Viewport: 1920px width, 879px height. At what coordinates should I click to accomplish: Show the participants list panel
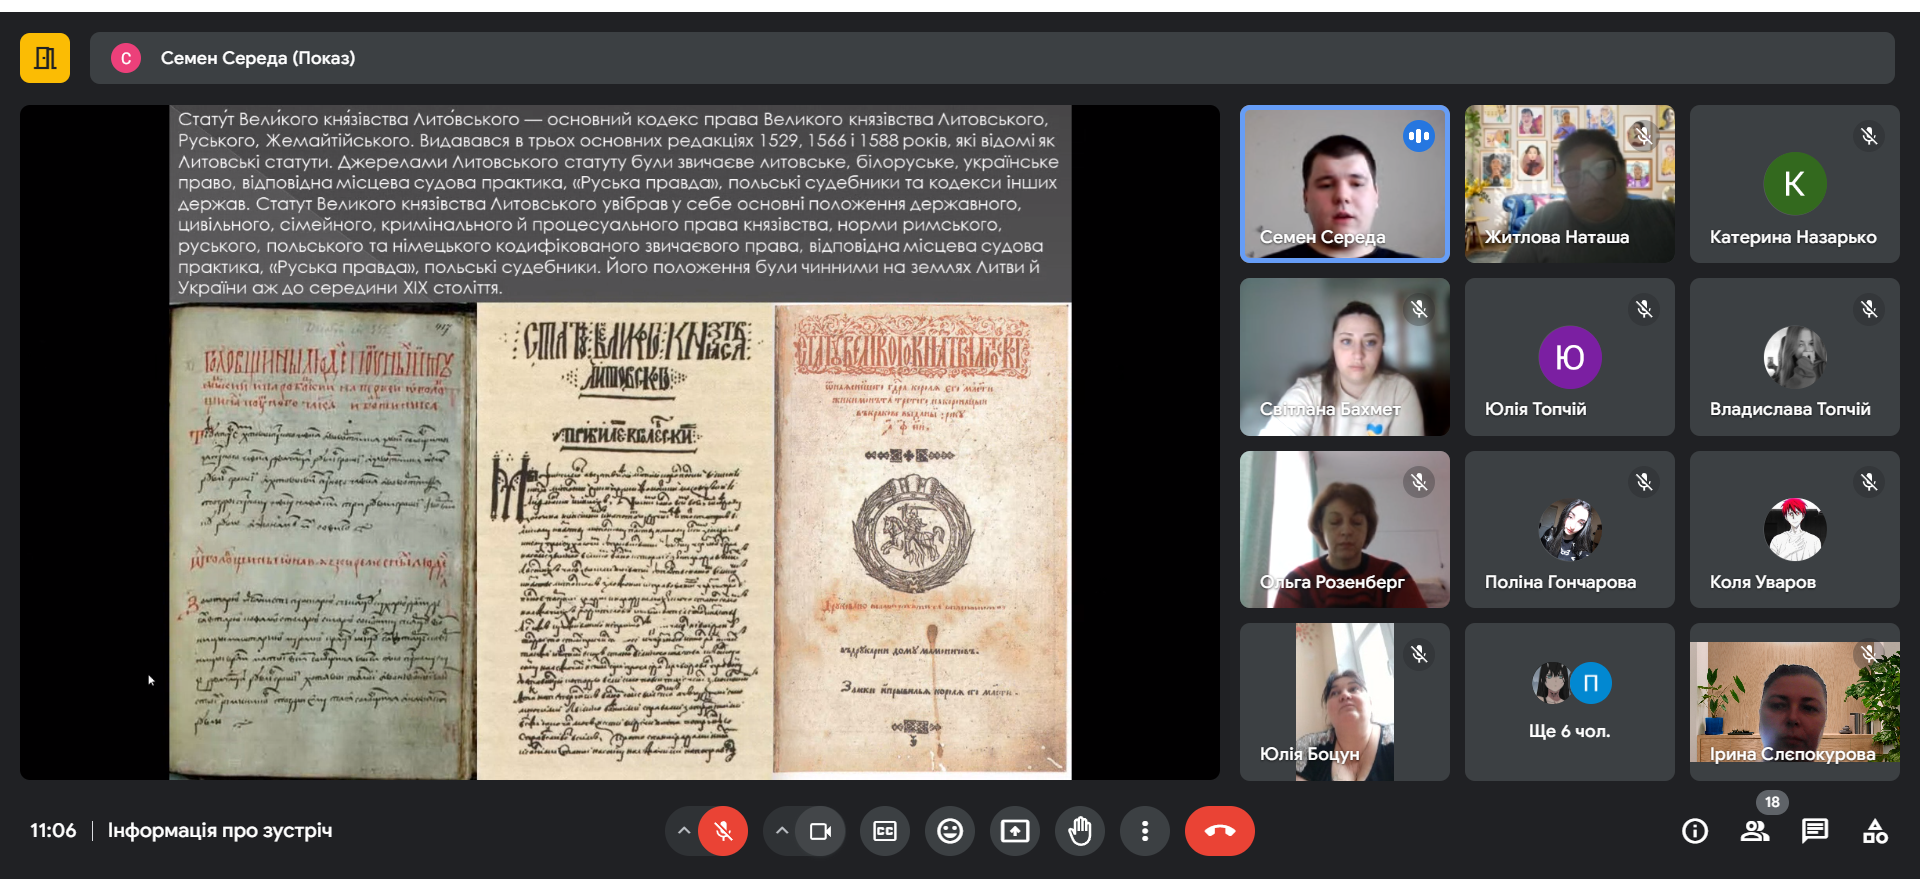[x=1754, y=831]
